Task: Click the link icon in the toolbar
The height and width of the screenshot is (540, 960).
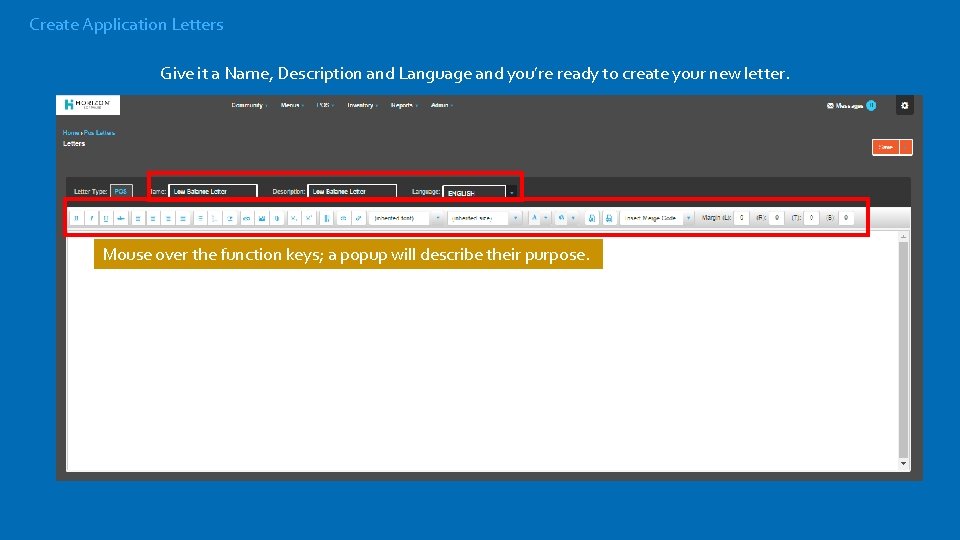Action: [x=247, y=218]
